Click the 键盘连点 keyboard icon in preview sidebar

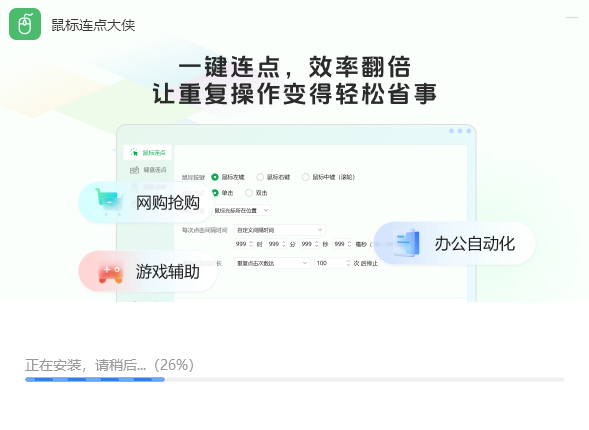pyautogui.click(x=134, y=170)
